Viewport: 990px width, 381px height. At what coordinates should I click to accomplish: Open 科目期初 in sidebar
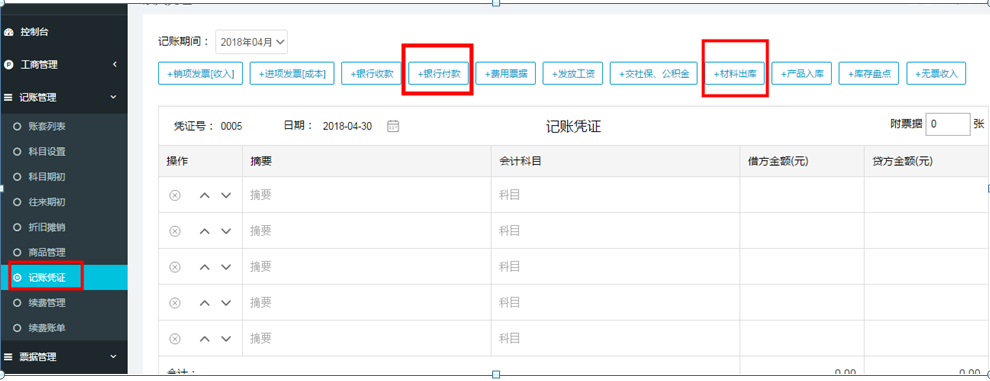[x=47, y=177]
